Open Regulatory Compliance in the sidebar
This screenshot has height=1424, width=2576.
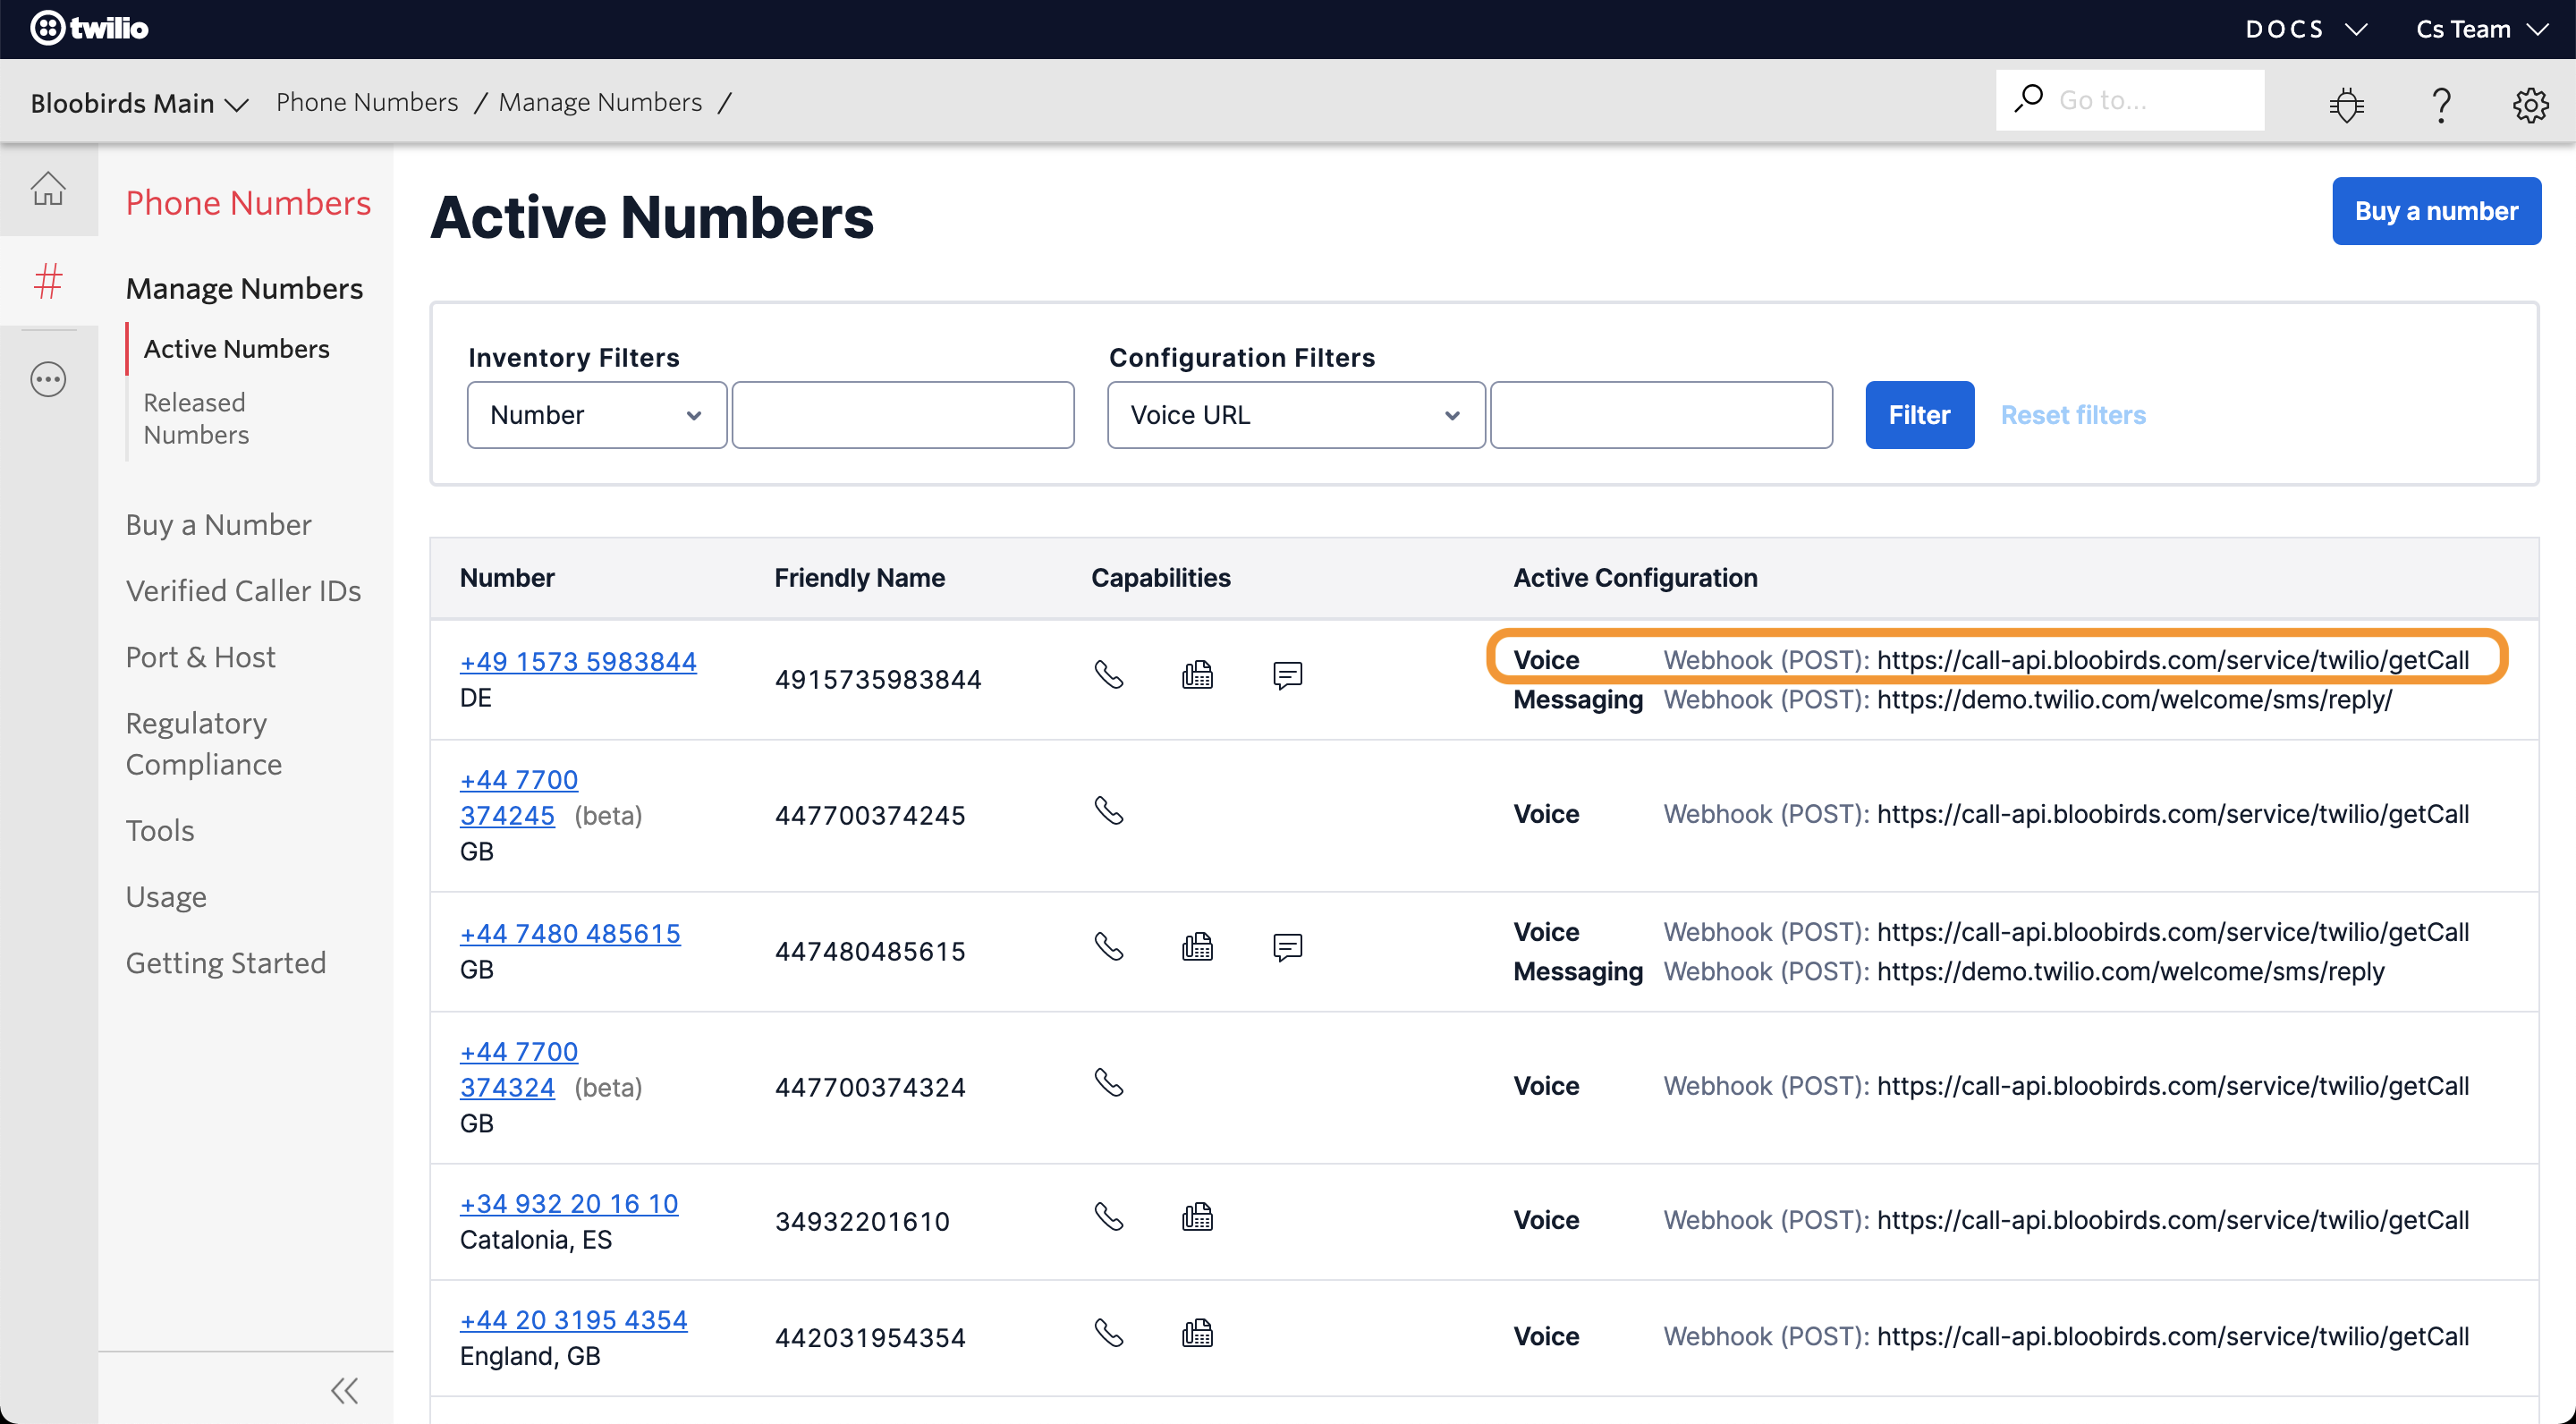pyautogui.click(x=204, y=744)
